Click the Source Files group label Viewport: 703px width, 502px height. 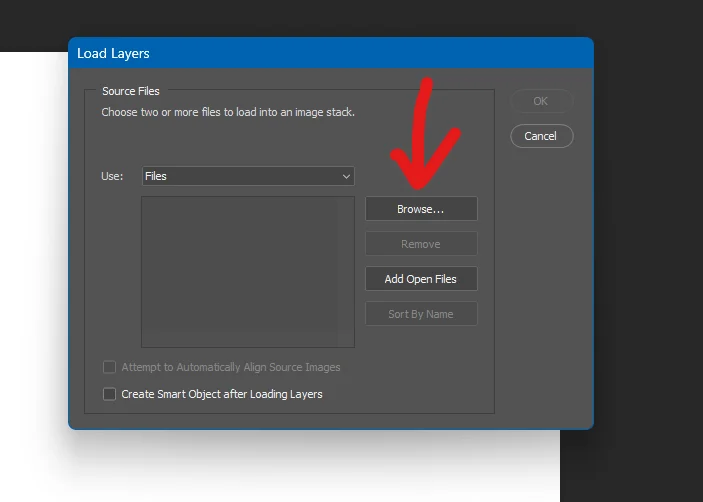(131, 91)
